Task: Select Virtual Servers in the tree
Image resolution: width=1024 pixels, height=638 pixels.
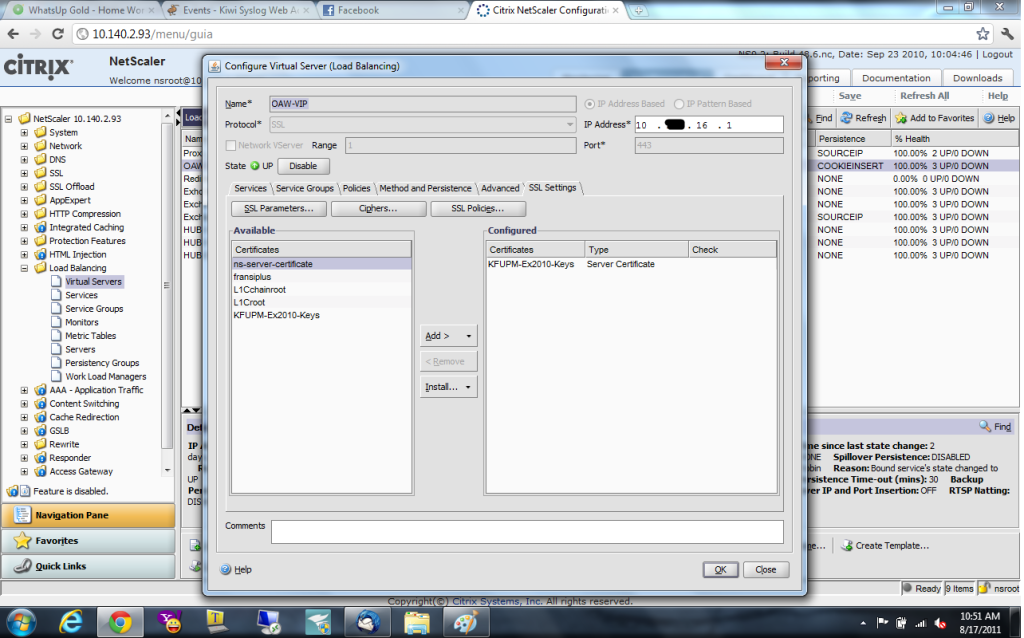Action: tap(93, 282)
